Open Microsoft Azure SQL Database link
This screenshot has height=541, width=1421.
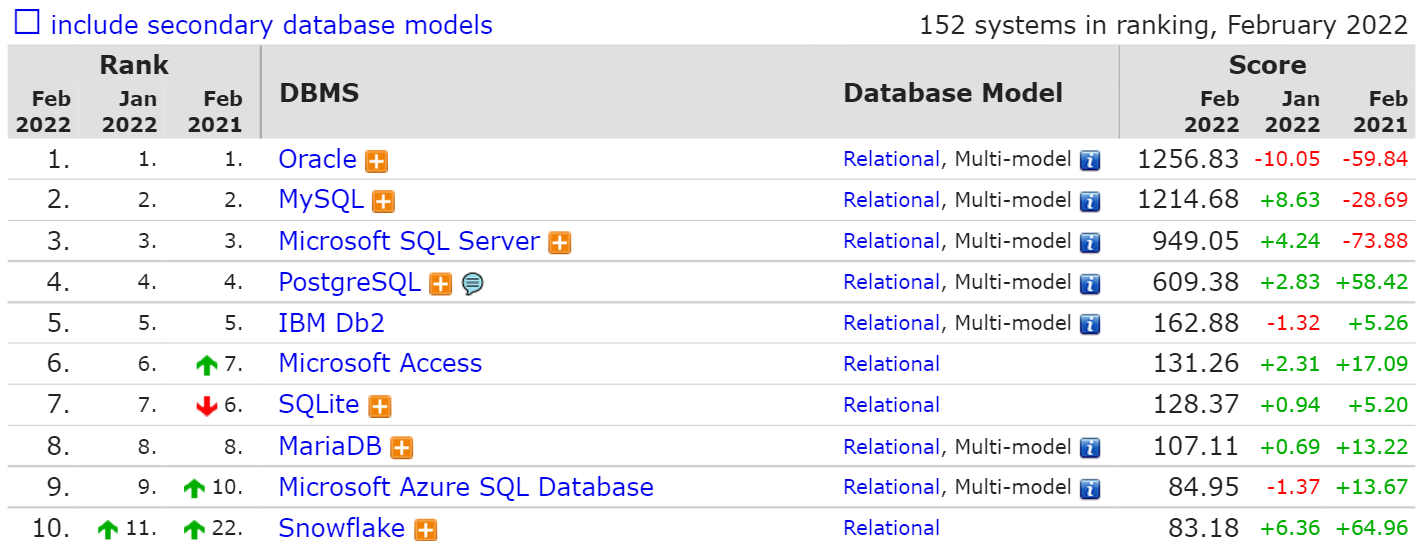pyautogui.click(x=466, y=487)
